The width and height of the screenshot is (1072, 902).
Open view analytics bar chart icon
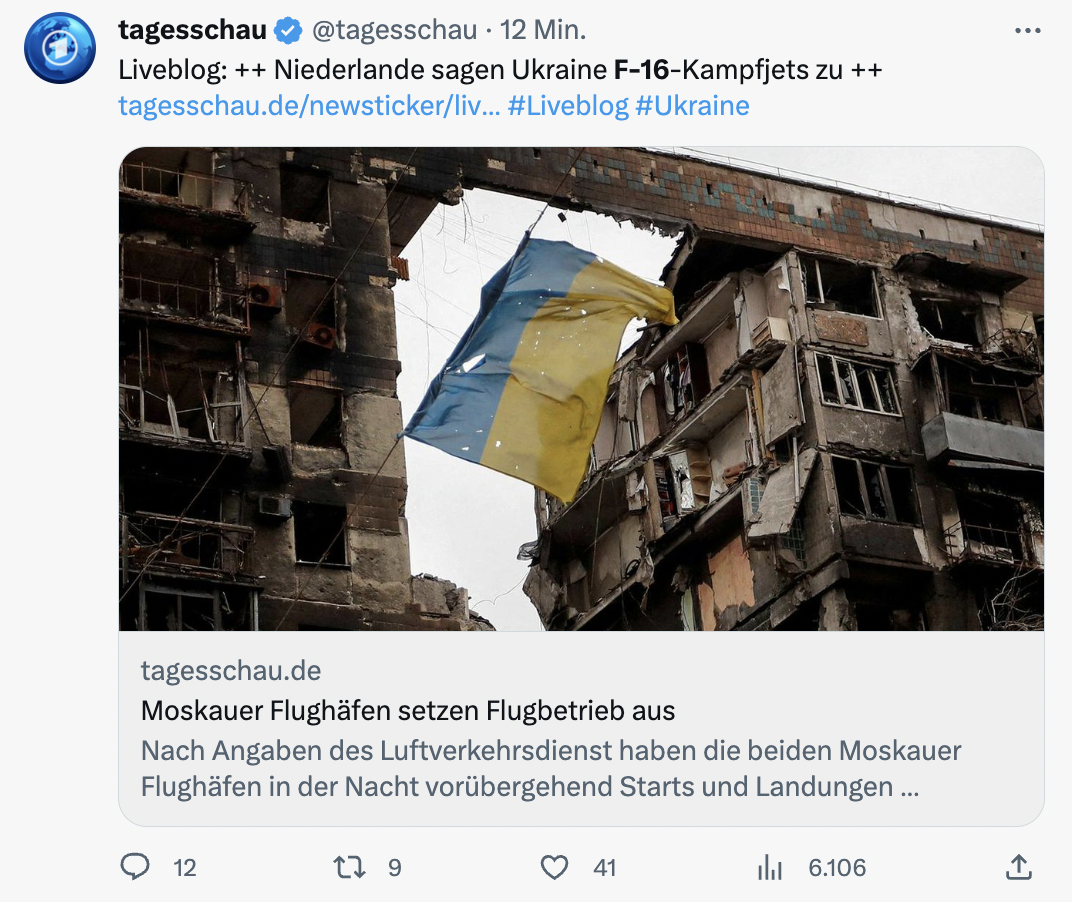pos(770,867)
